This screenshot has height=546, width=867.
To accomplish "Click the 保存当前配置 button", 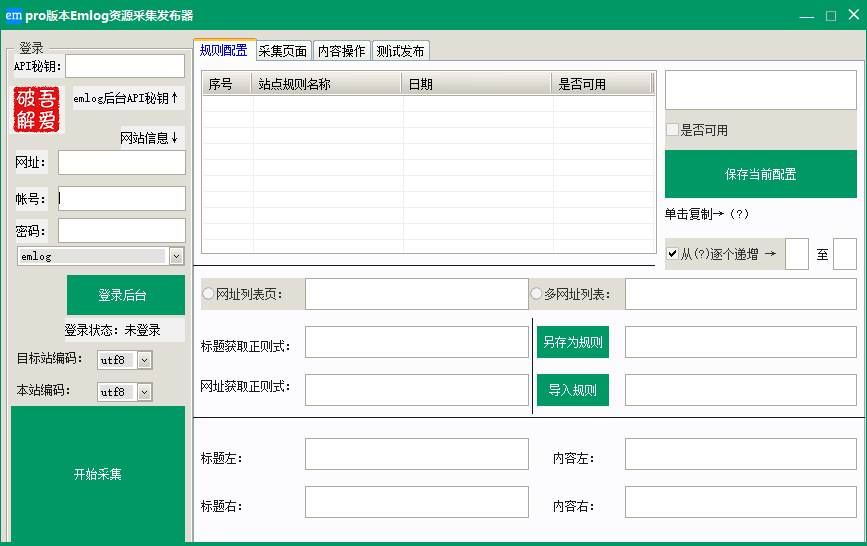I will pyautogui.click(x=761, y=174).
